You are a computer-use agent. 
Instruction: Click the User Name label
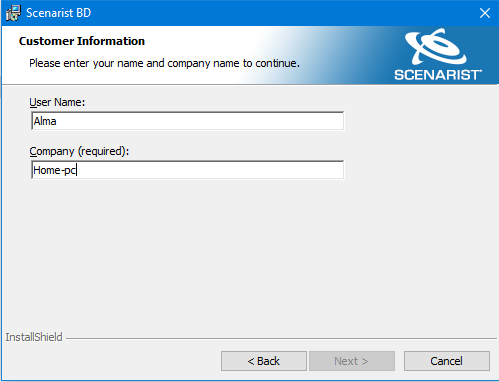(57, 102)
